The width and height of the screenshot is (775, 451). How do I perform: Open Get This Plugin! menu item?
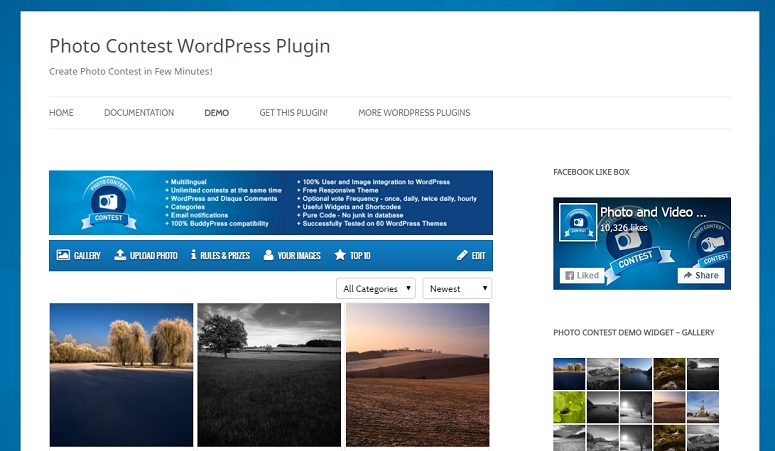tap(294, 113)
